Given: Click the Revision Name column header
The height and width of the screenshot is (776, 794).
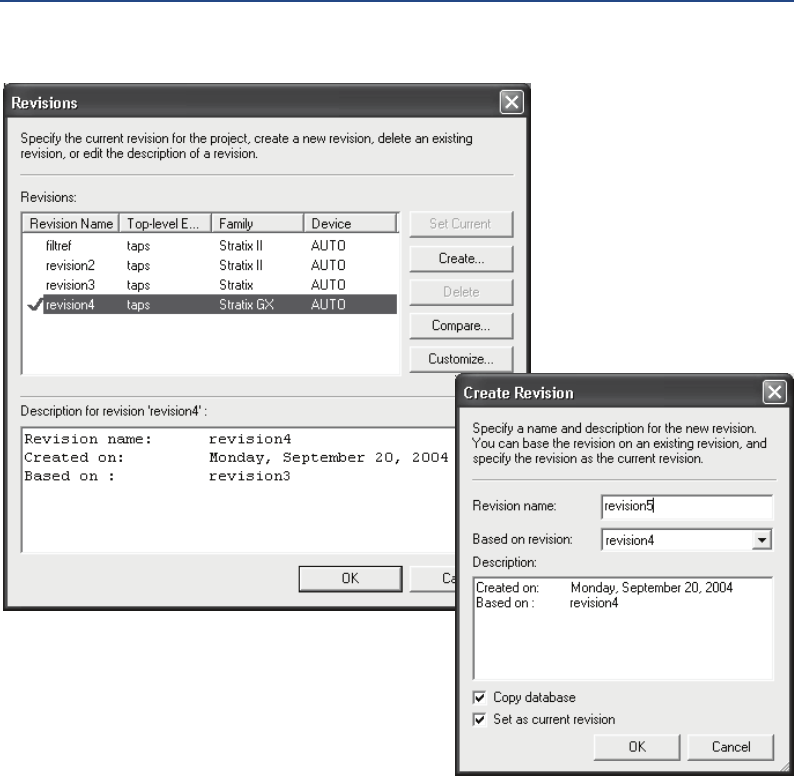Looking at the screenshot, I should [70, 224].
